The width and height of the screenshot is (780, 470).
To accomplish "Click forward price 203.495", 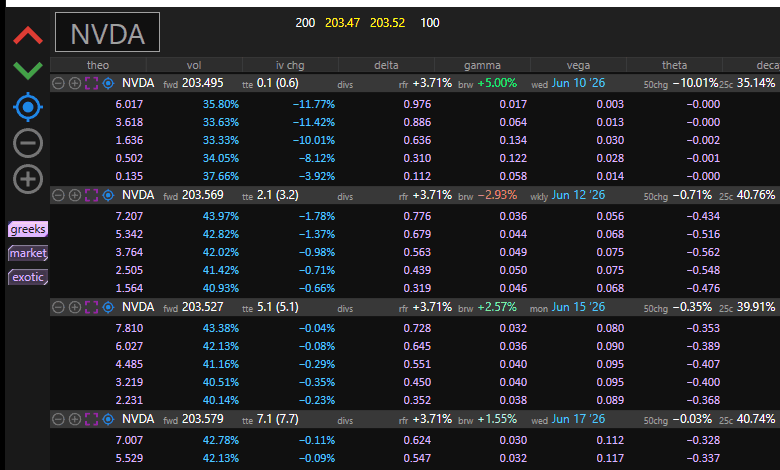I will [202, 83].
